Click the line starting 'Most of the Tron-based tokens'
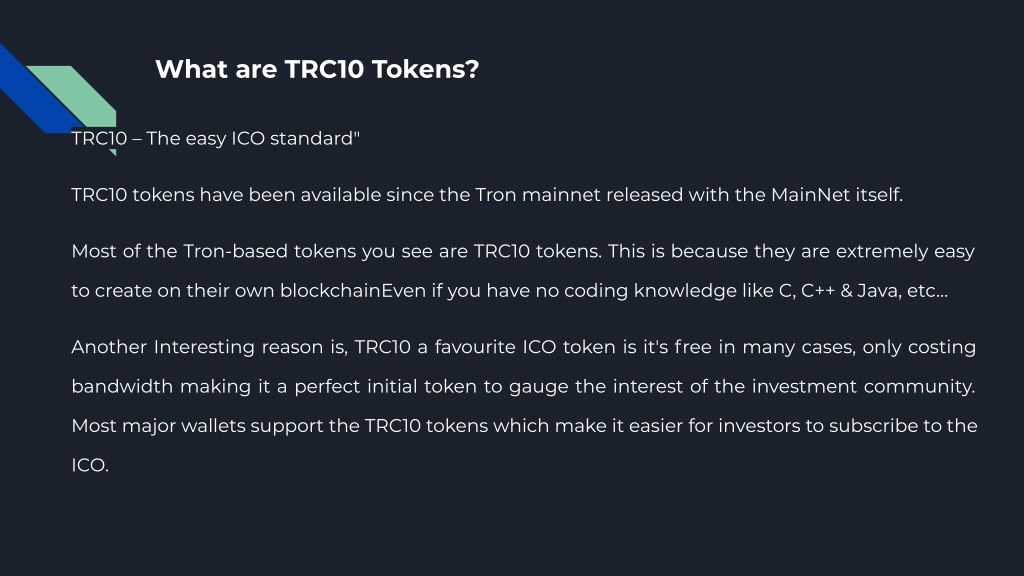Screen dimensions: 1024x576 [x=522, y=251]
